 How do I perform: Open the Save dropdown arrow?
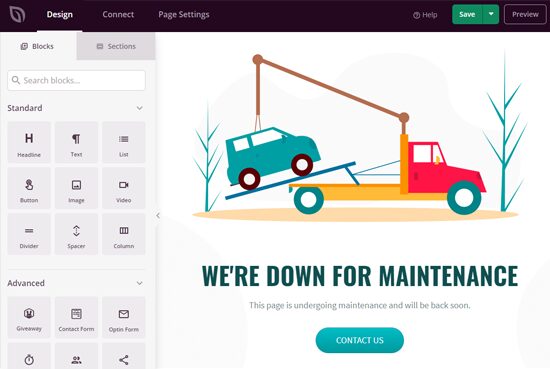pos(491,14)
